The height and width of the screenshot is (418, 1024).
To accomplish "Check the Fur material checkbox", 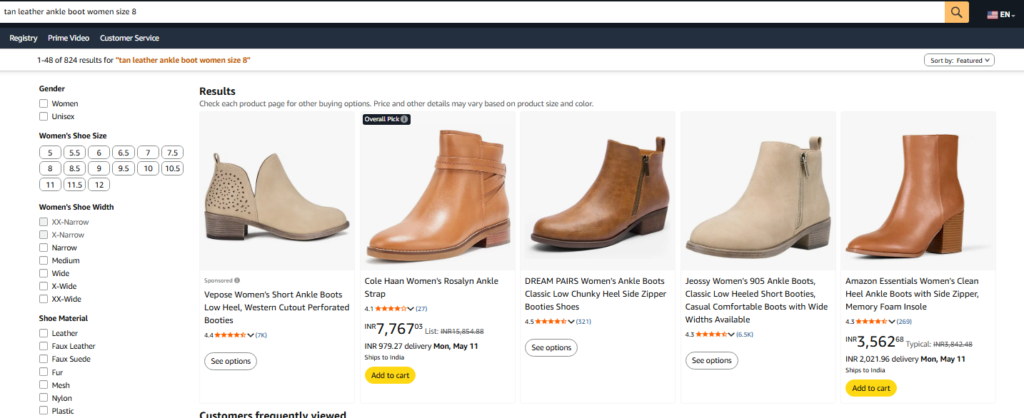I will coord(44,372).
